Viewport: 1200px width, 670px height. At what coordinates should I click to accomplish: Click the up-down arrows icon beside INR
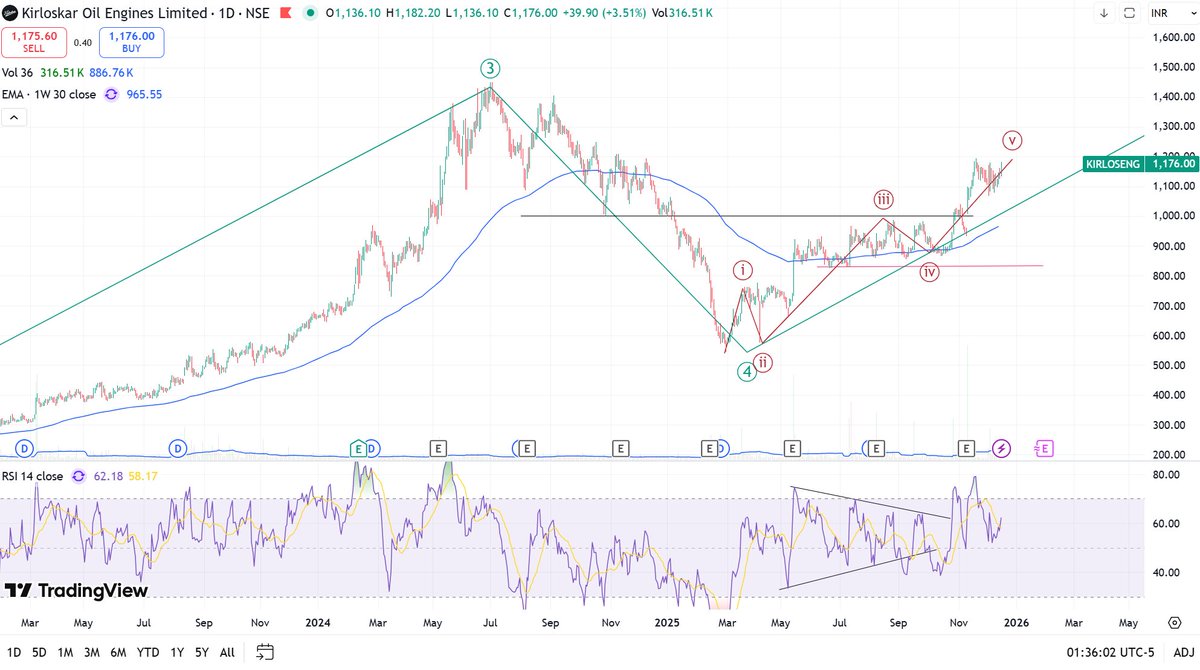pyautogui.click(x=1128, y=13)
